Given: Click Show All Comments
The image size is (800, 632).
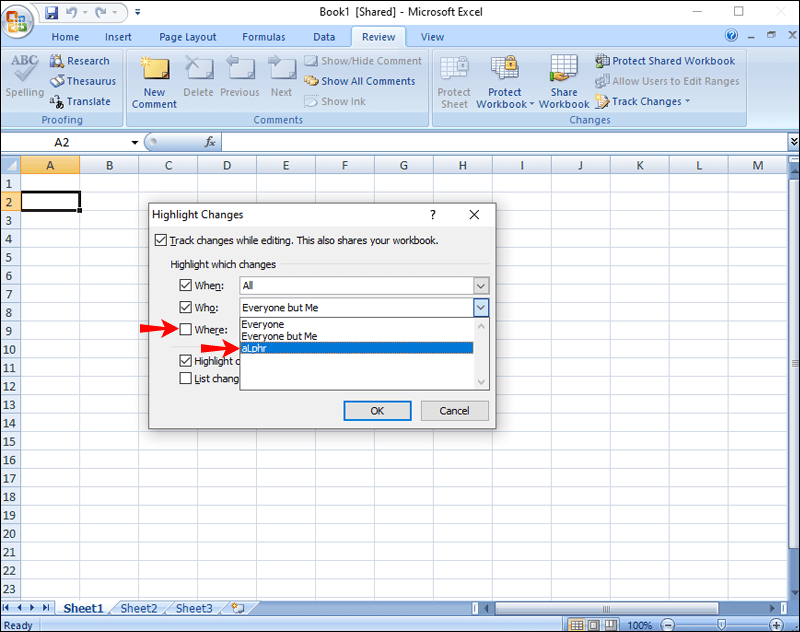Looking at the screenshot, I should pos(360,81).
